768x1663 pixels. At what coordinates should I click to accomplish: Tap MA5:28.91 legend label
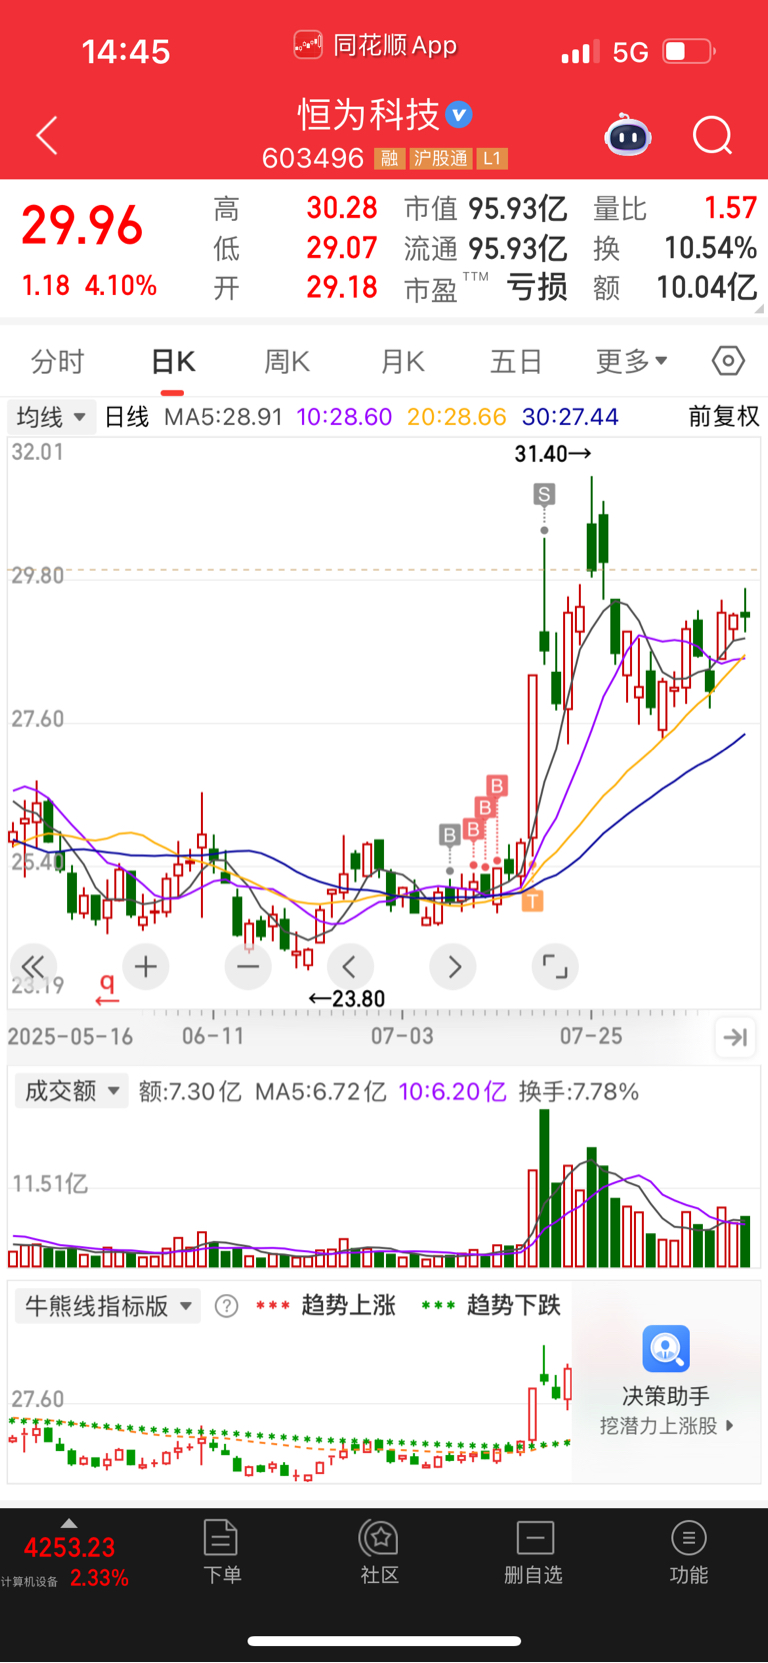click(x=223, y=417)
